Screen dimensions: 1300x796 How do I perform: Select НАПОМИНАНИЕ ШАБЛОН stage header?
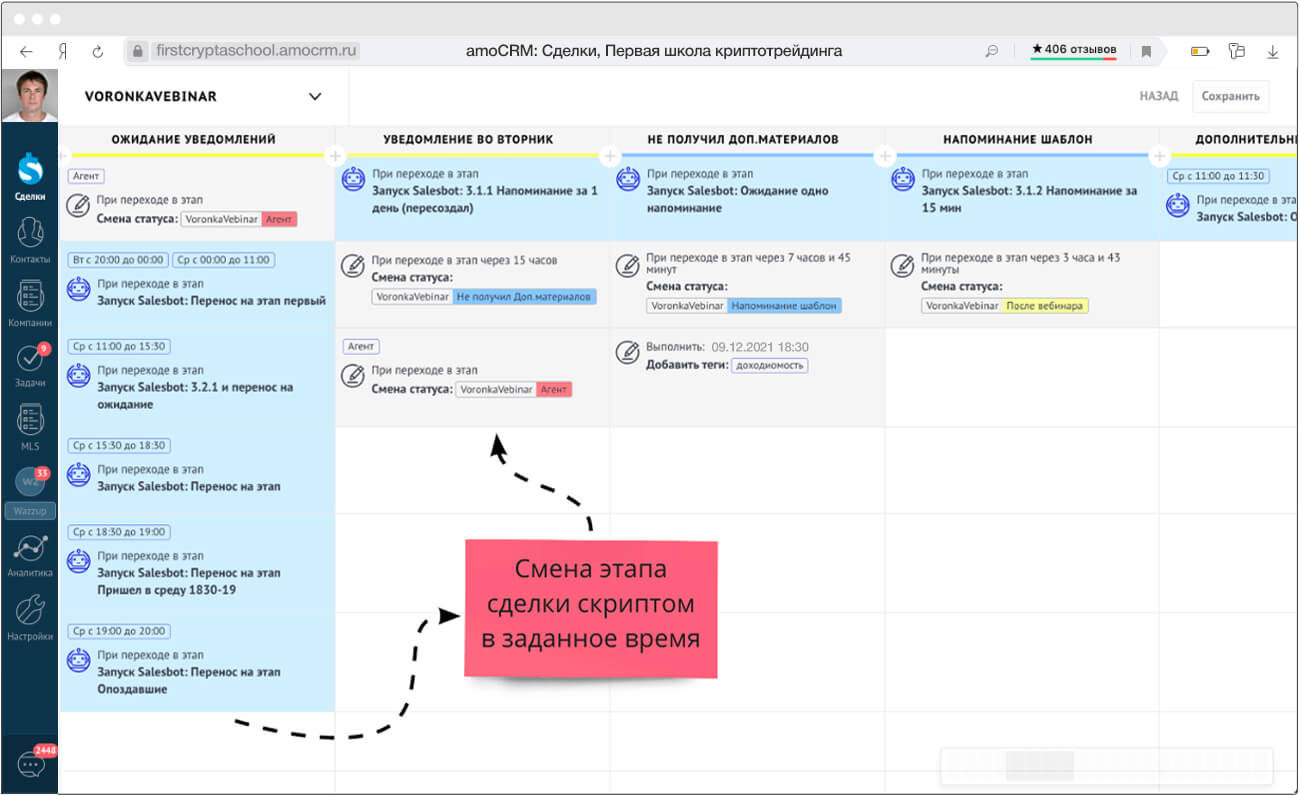(1018, 139)
